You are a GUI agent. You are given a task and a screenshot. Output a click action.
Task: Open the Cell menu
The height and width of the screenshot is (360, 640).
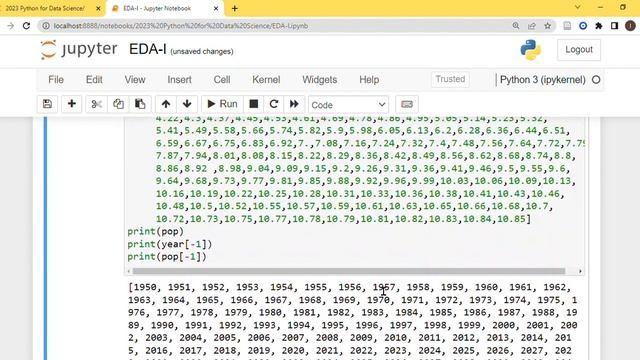[222, 80]
